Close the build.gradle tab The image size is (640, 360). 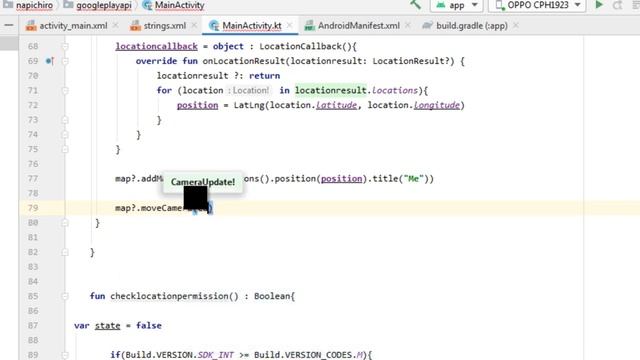click(x=516, y=25)
